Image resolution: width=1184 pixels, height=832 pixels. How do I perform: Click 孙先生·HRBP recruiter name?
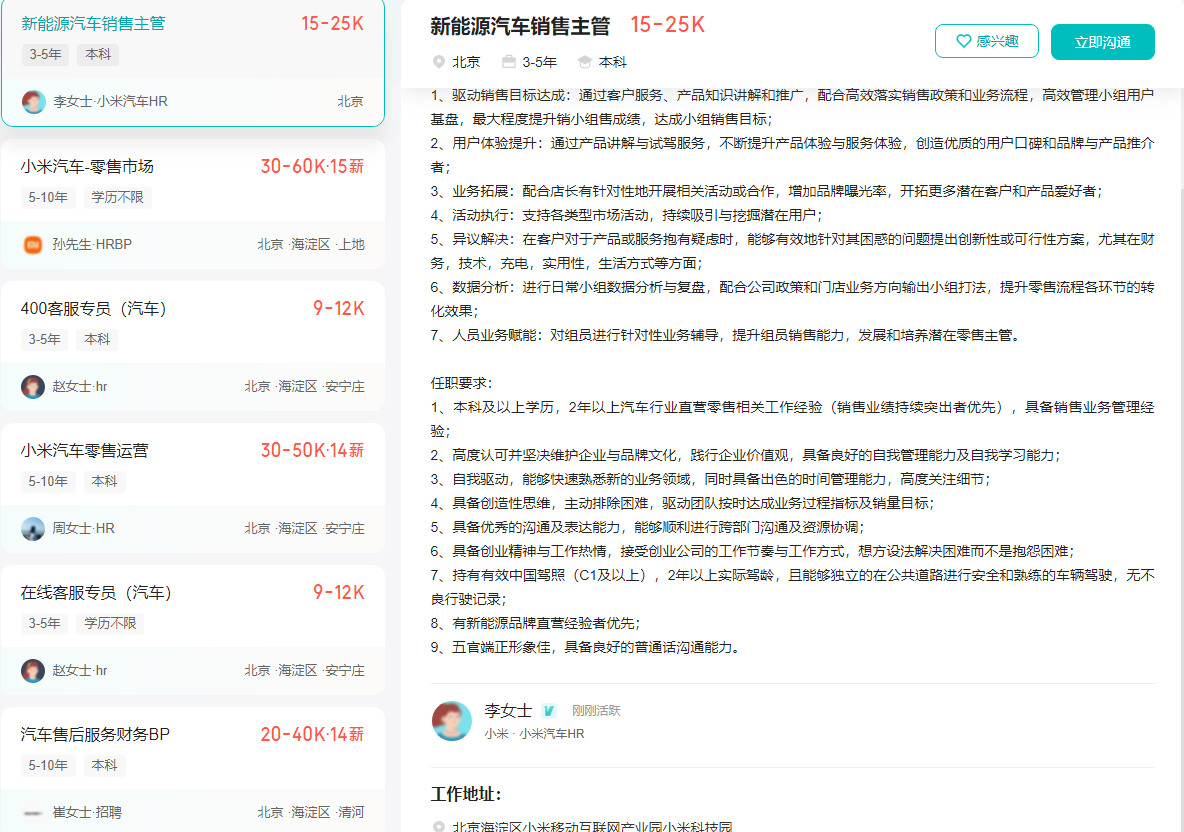point(92,244)
